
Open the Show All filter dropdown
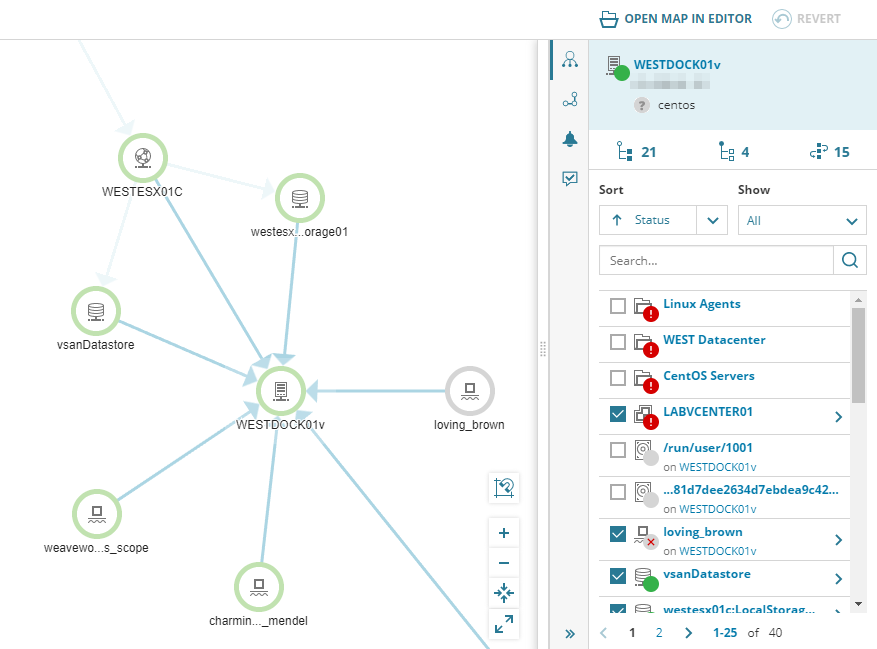pos(801,220)
